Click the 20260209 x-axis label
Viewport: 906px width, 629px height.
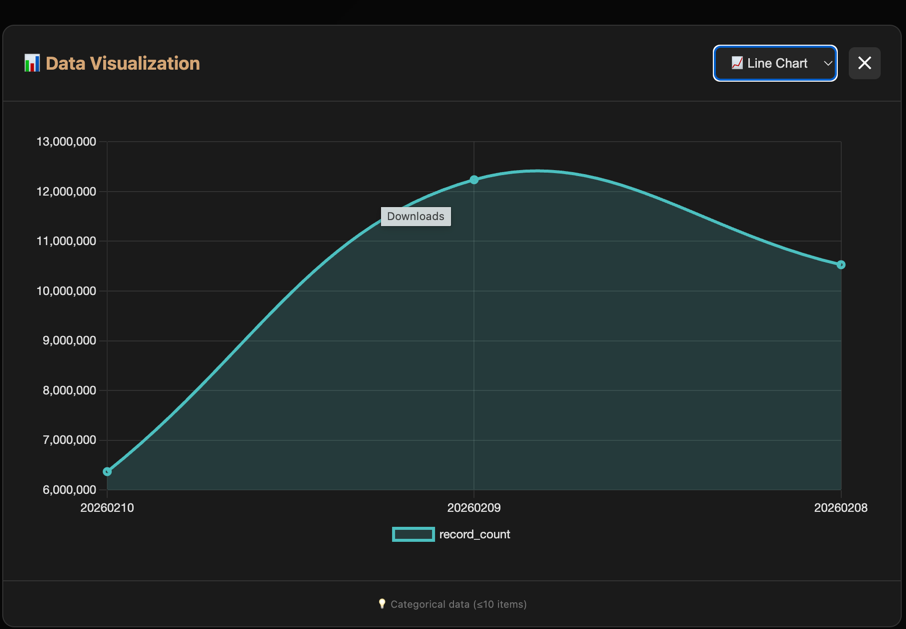coord(473,507)
